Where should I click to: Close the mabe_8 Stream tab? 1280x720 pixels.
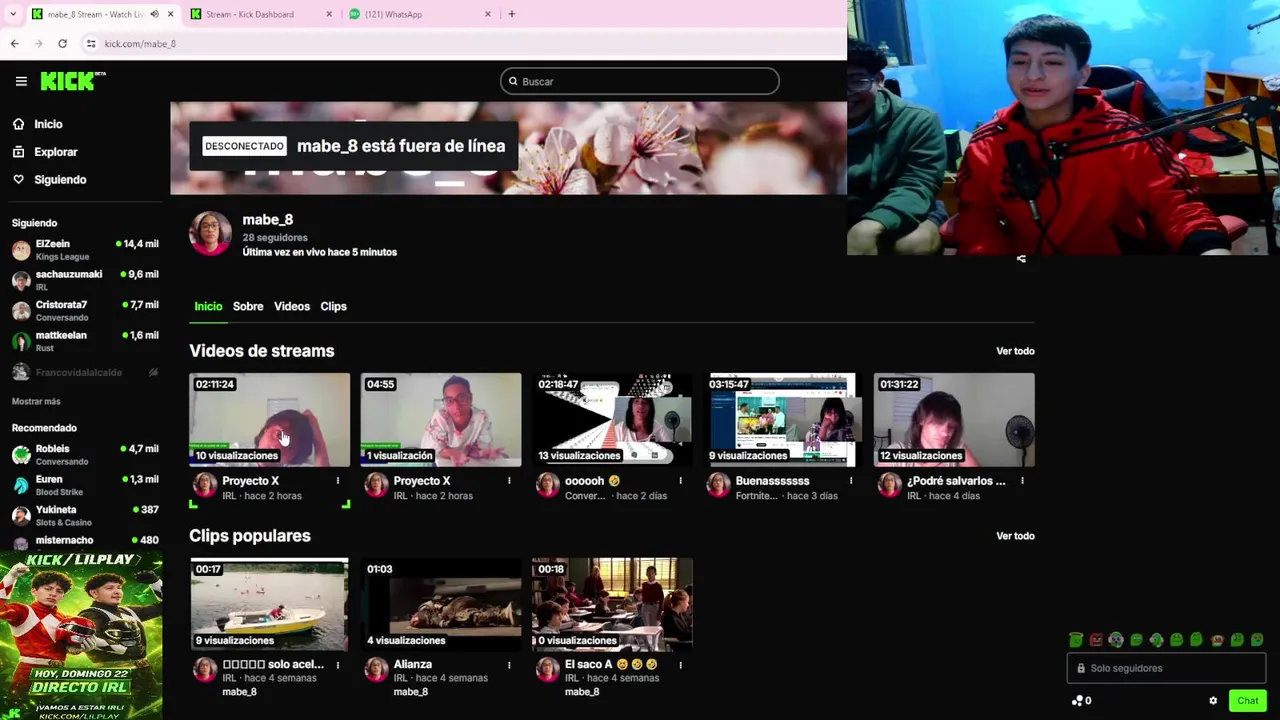(x=170, y=14)
